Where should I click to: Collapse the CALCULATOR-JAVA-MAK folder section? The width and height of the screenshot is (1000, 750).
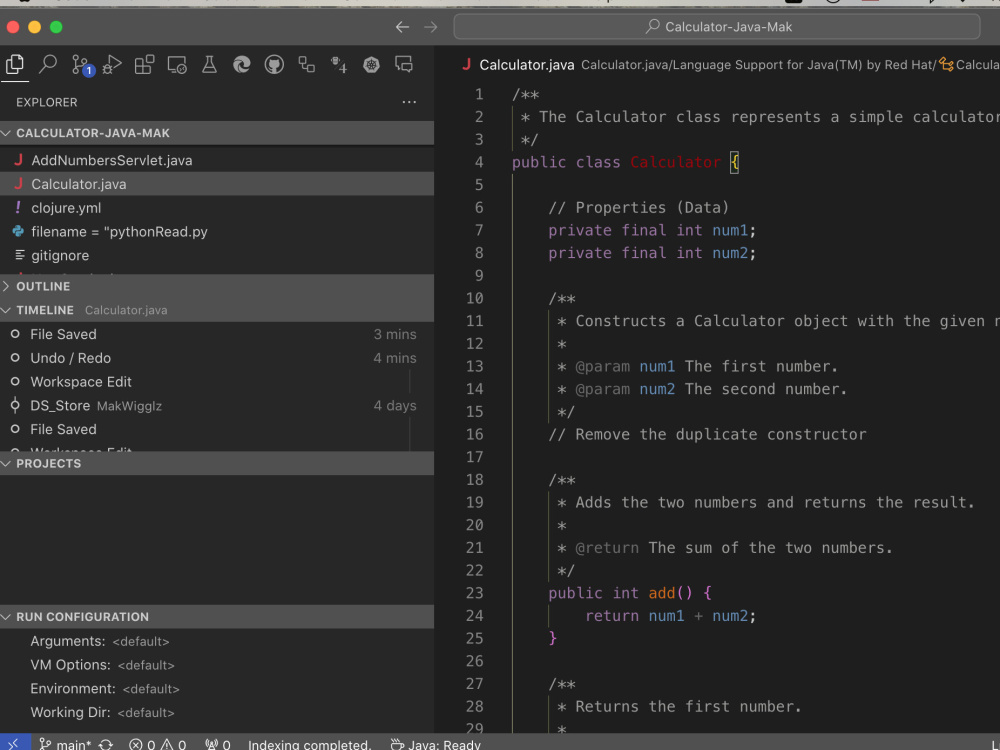click(x=217, y=133)
